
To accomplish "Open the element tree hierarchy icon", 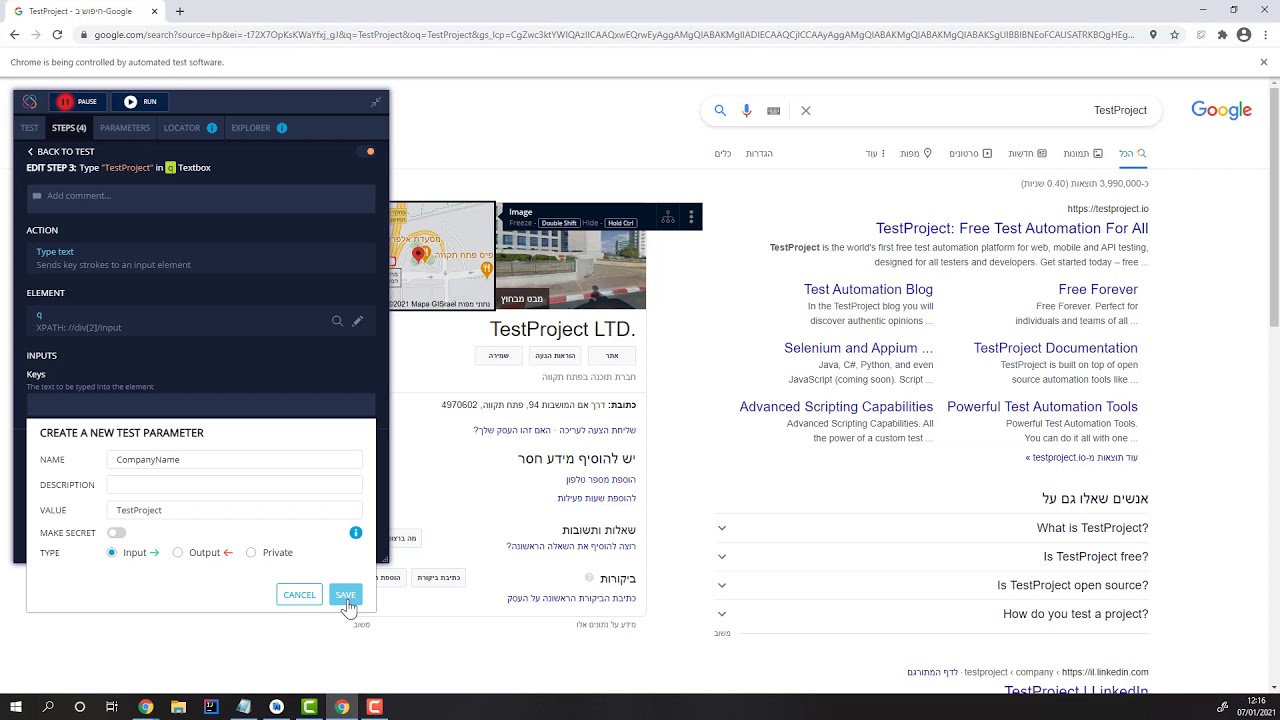I will (668, 217).
